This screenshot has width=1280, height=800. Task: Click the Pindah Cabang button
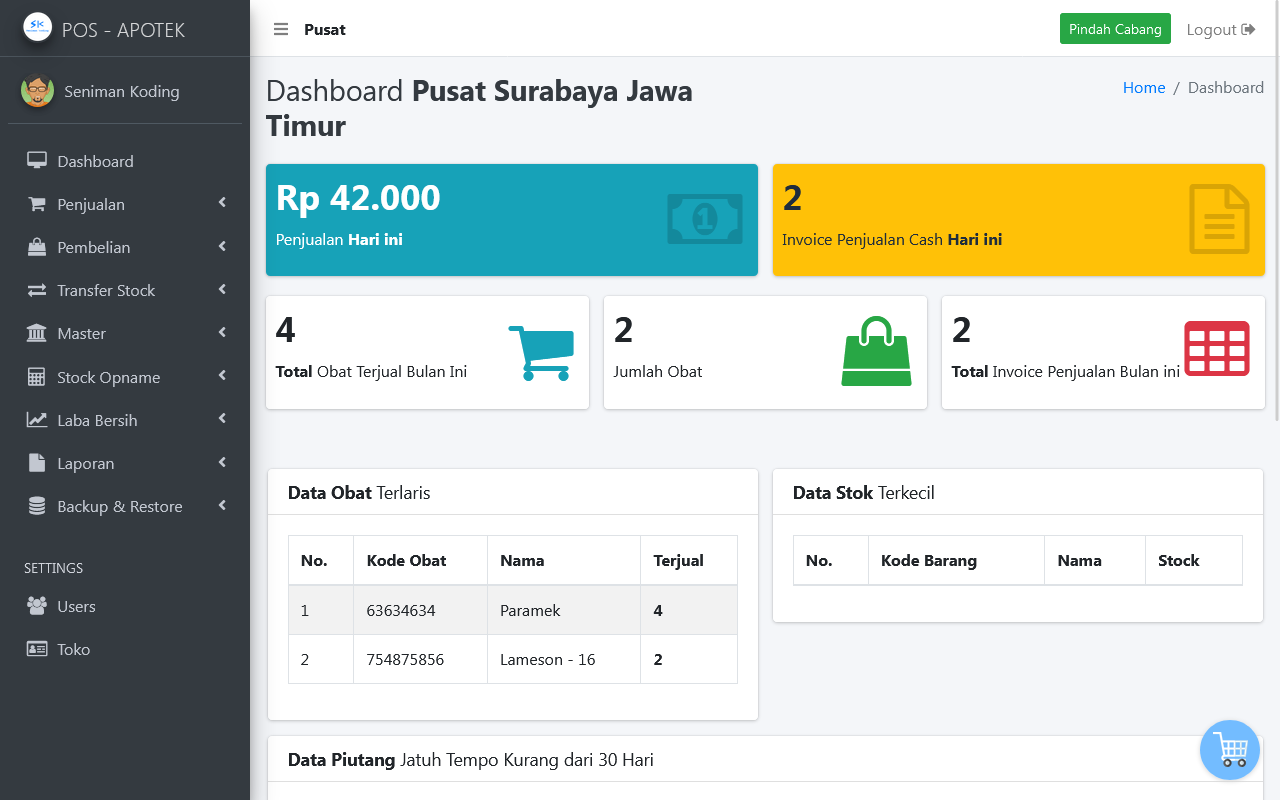pos(1115,29)
